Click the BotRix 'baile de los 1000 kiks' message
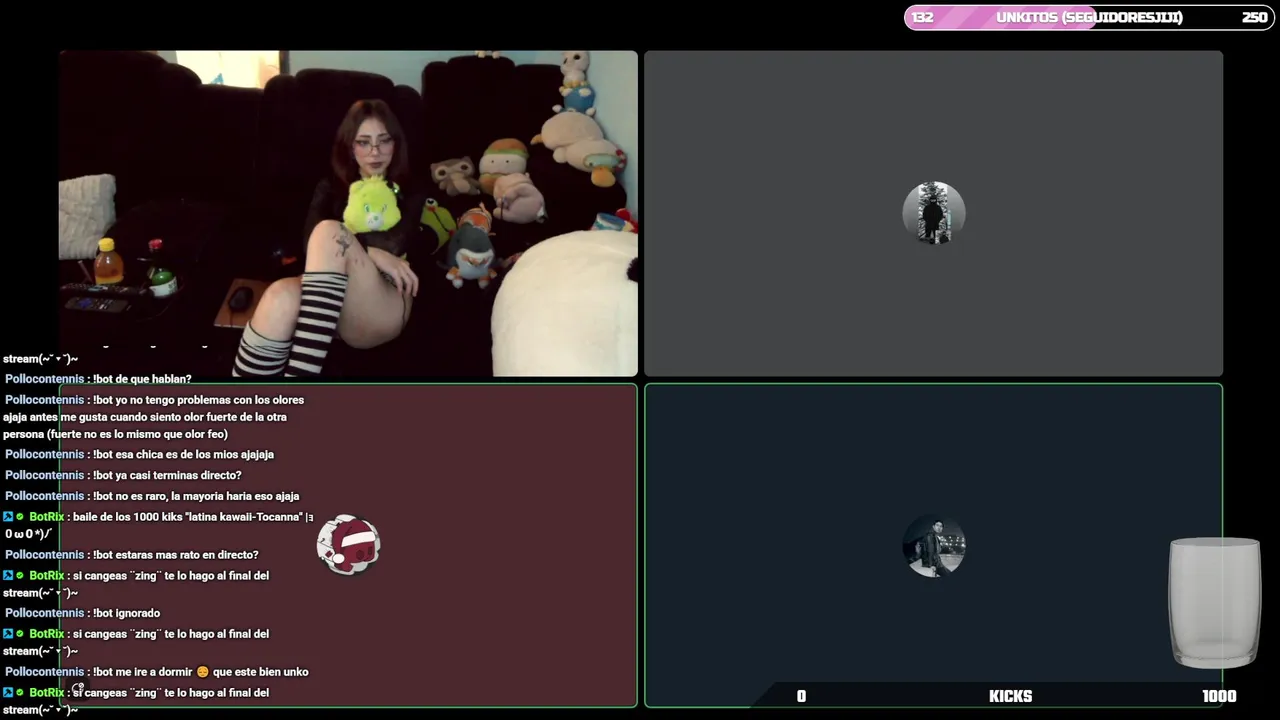 pos(158,525)
